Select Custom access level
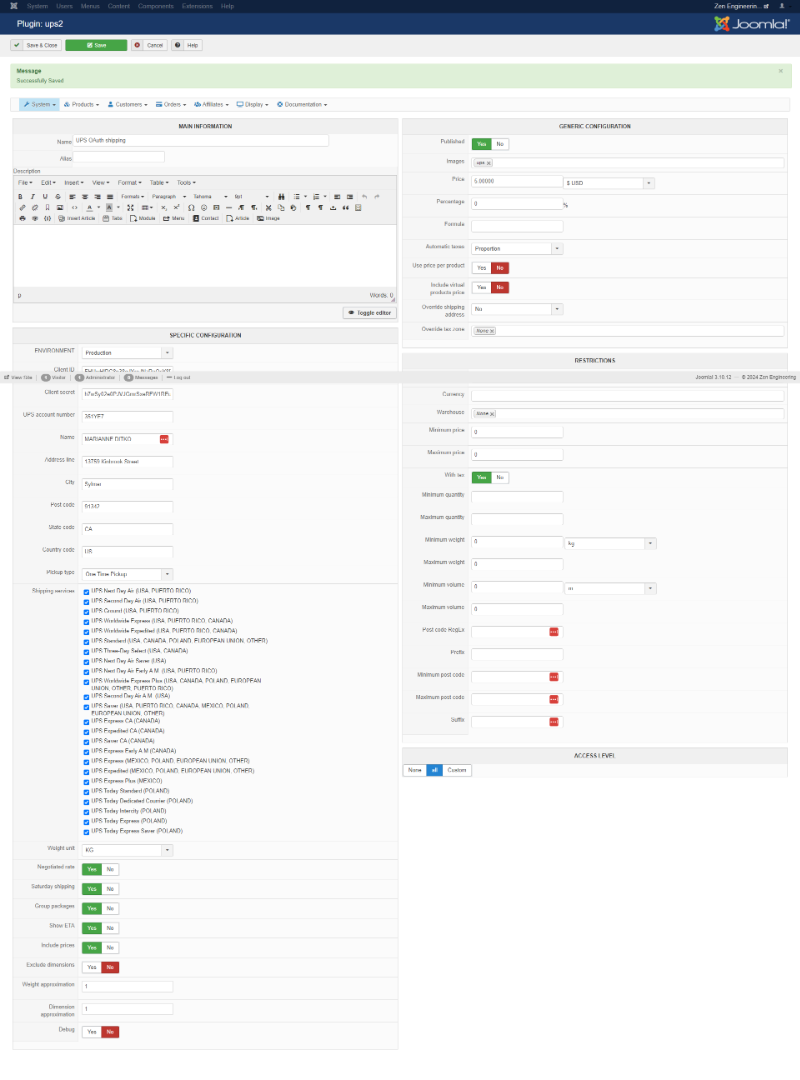 tap(457, 770)
